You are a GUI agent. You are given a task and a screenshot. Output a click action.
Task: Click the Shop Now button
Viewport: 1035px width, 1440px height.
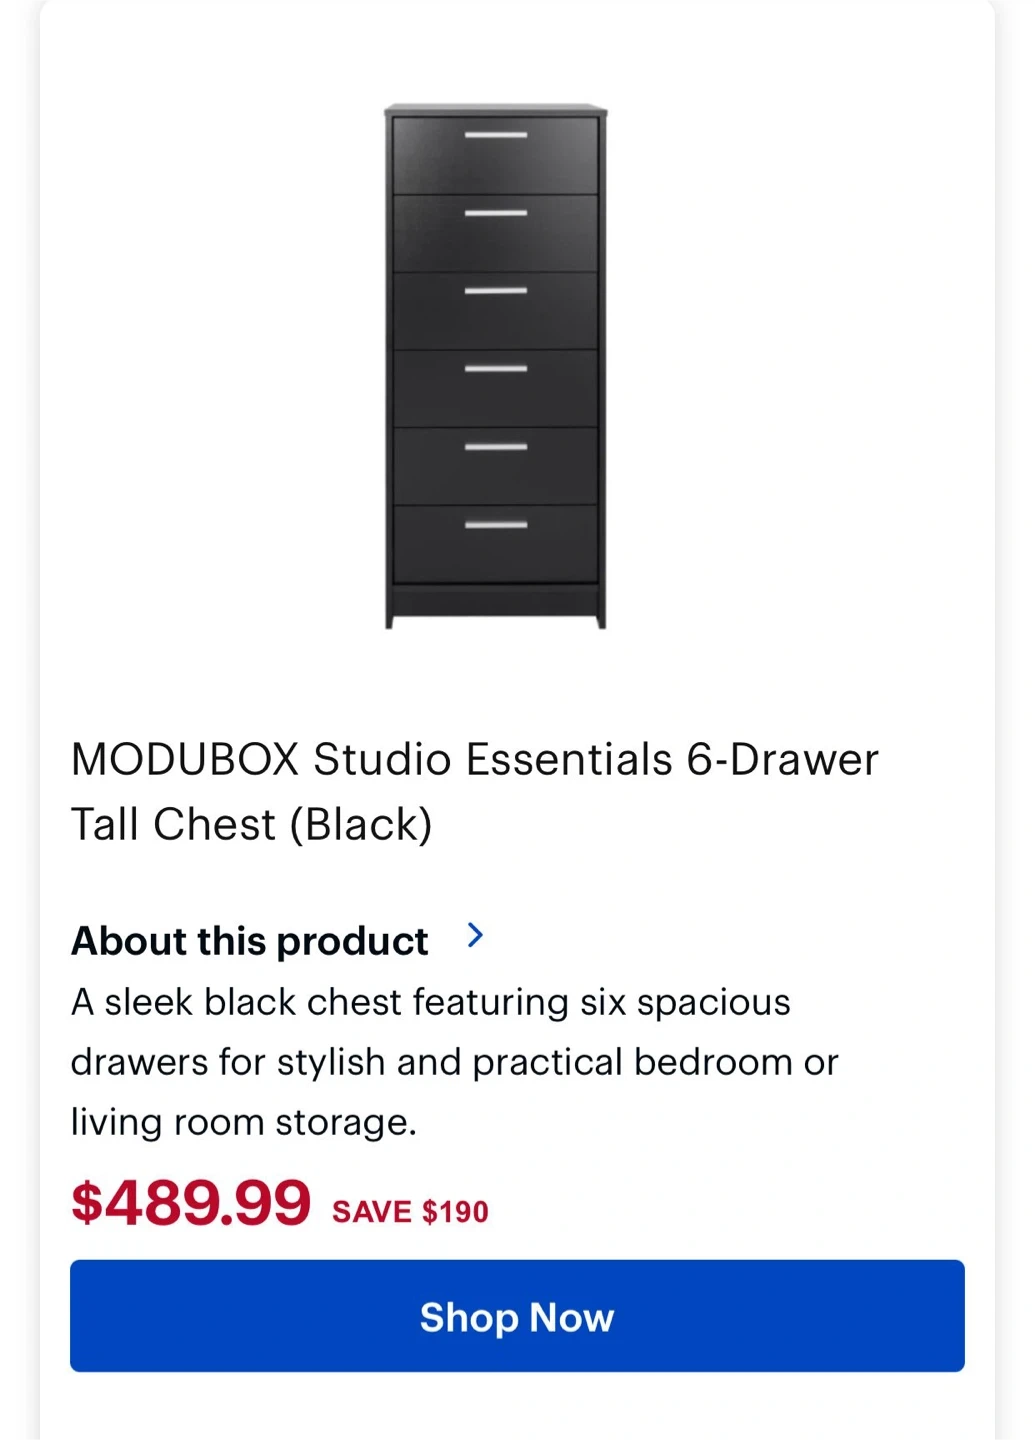(x=517, y=1316)
